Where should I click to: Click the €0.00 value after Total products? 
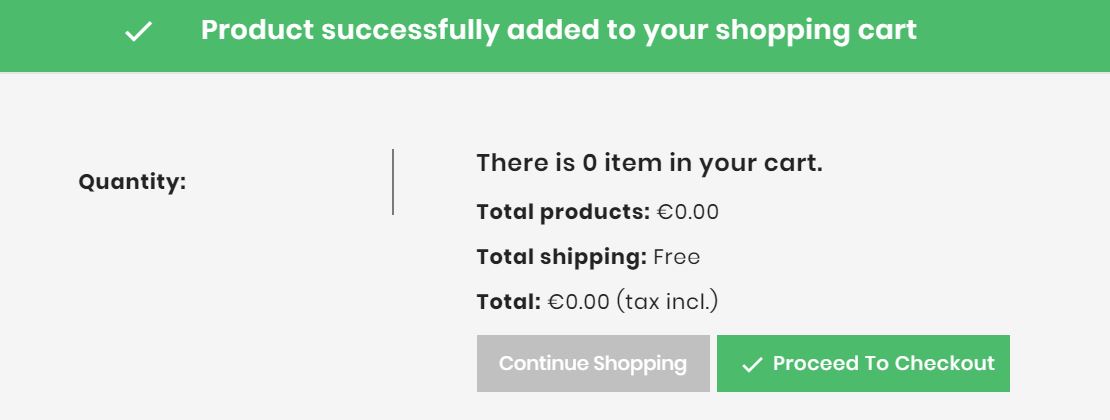pyautogui.click(x=687, y=212)
